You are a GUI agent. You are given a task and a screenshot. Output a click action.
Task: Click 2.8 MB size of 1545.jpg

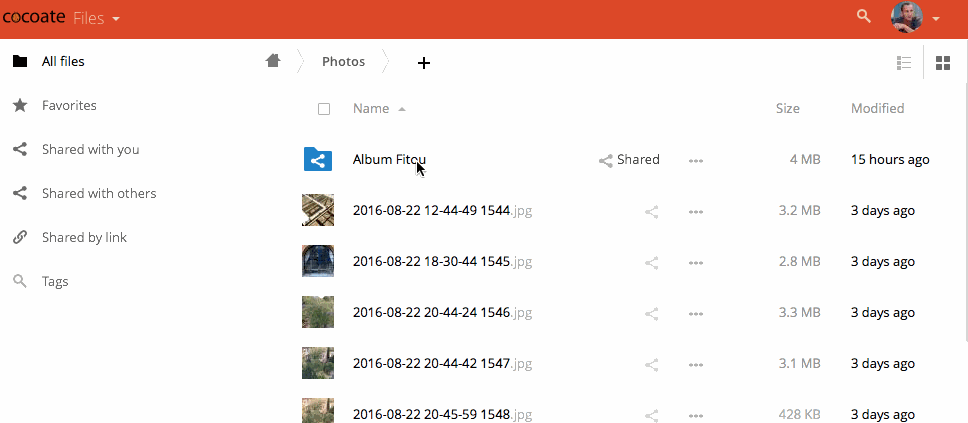coord(799,261)
